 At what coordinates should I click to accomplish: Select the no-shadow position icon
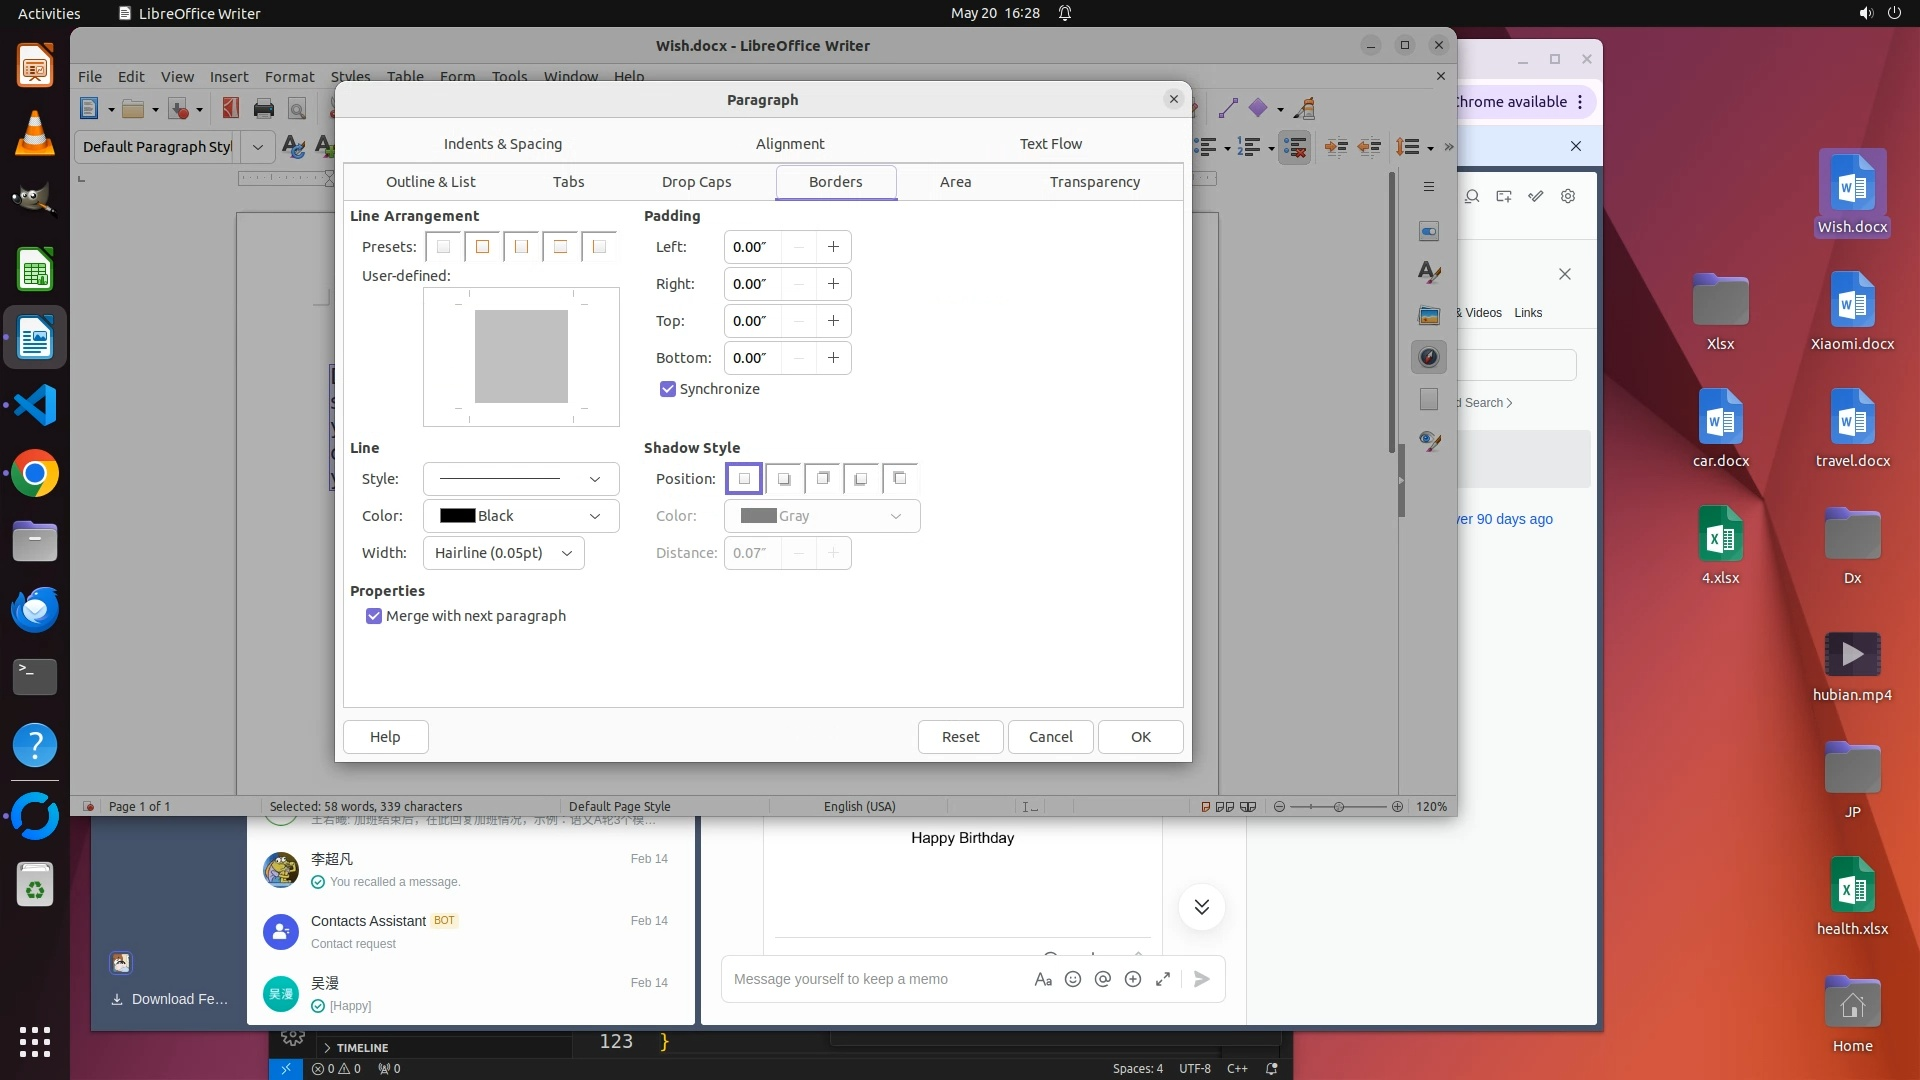pos(744,479)
